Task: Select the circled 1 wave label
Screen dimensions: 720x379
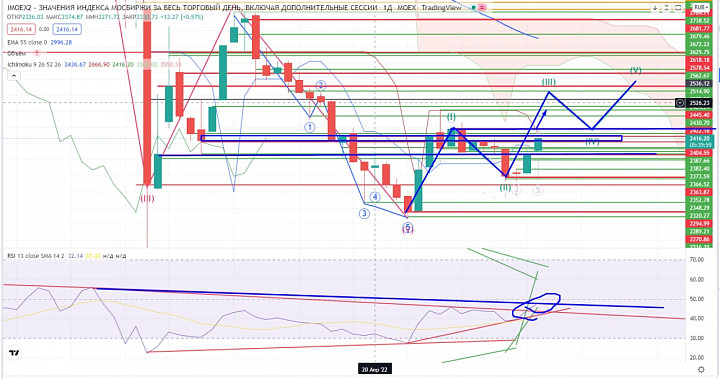Action: [x=310, y=127]
